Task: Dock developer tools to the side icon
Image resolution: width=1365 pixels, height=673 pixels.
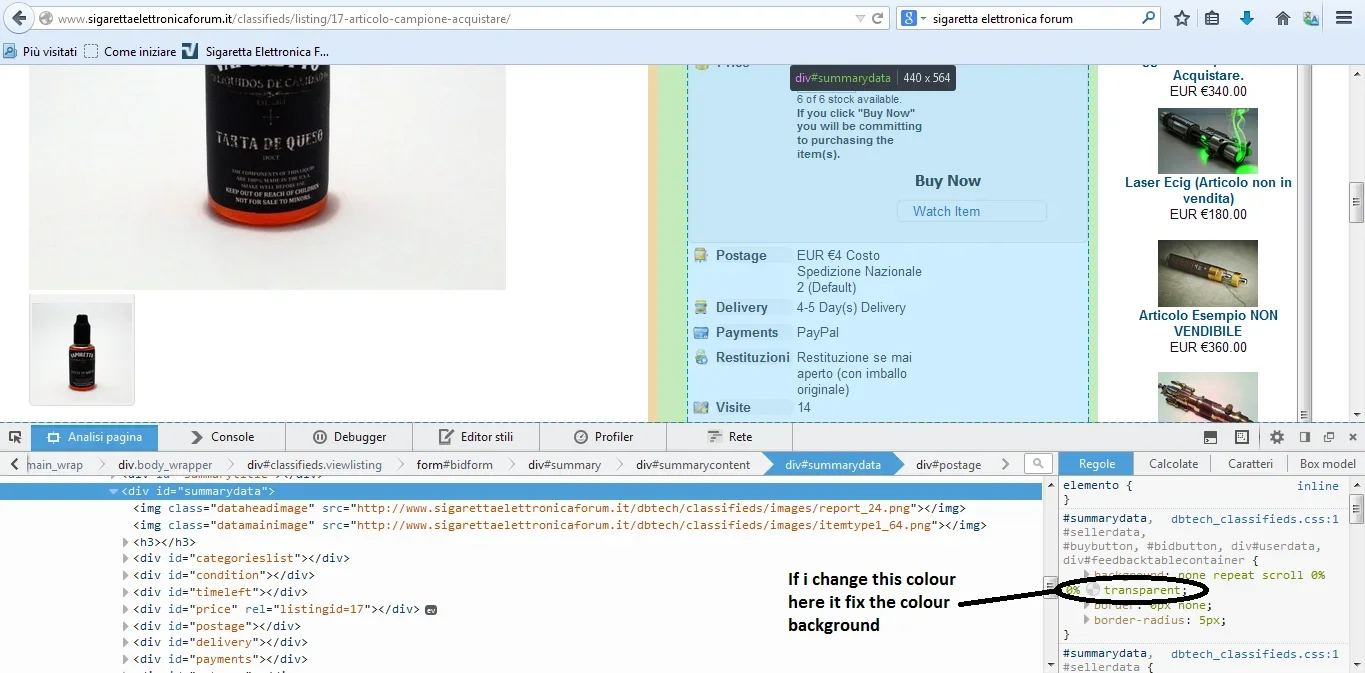Action: coord(1305,437)
